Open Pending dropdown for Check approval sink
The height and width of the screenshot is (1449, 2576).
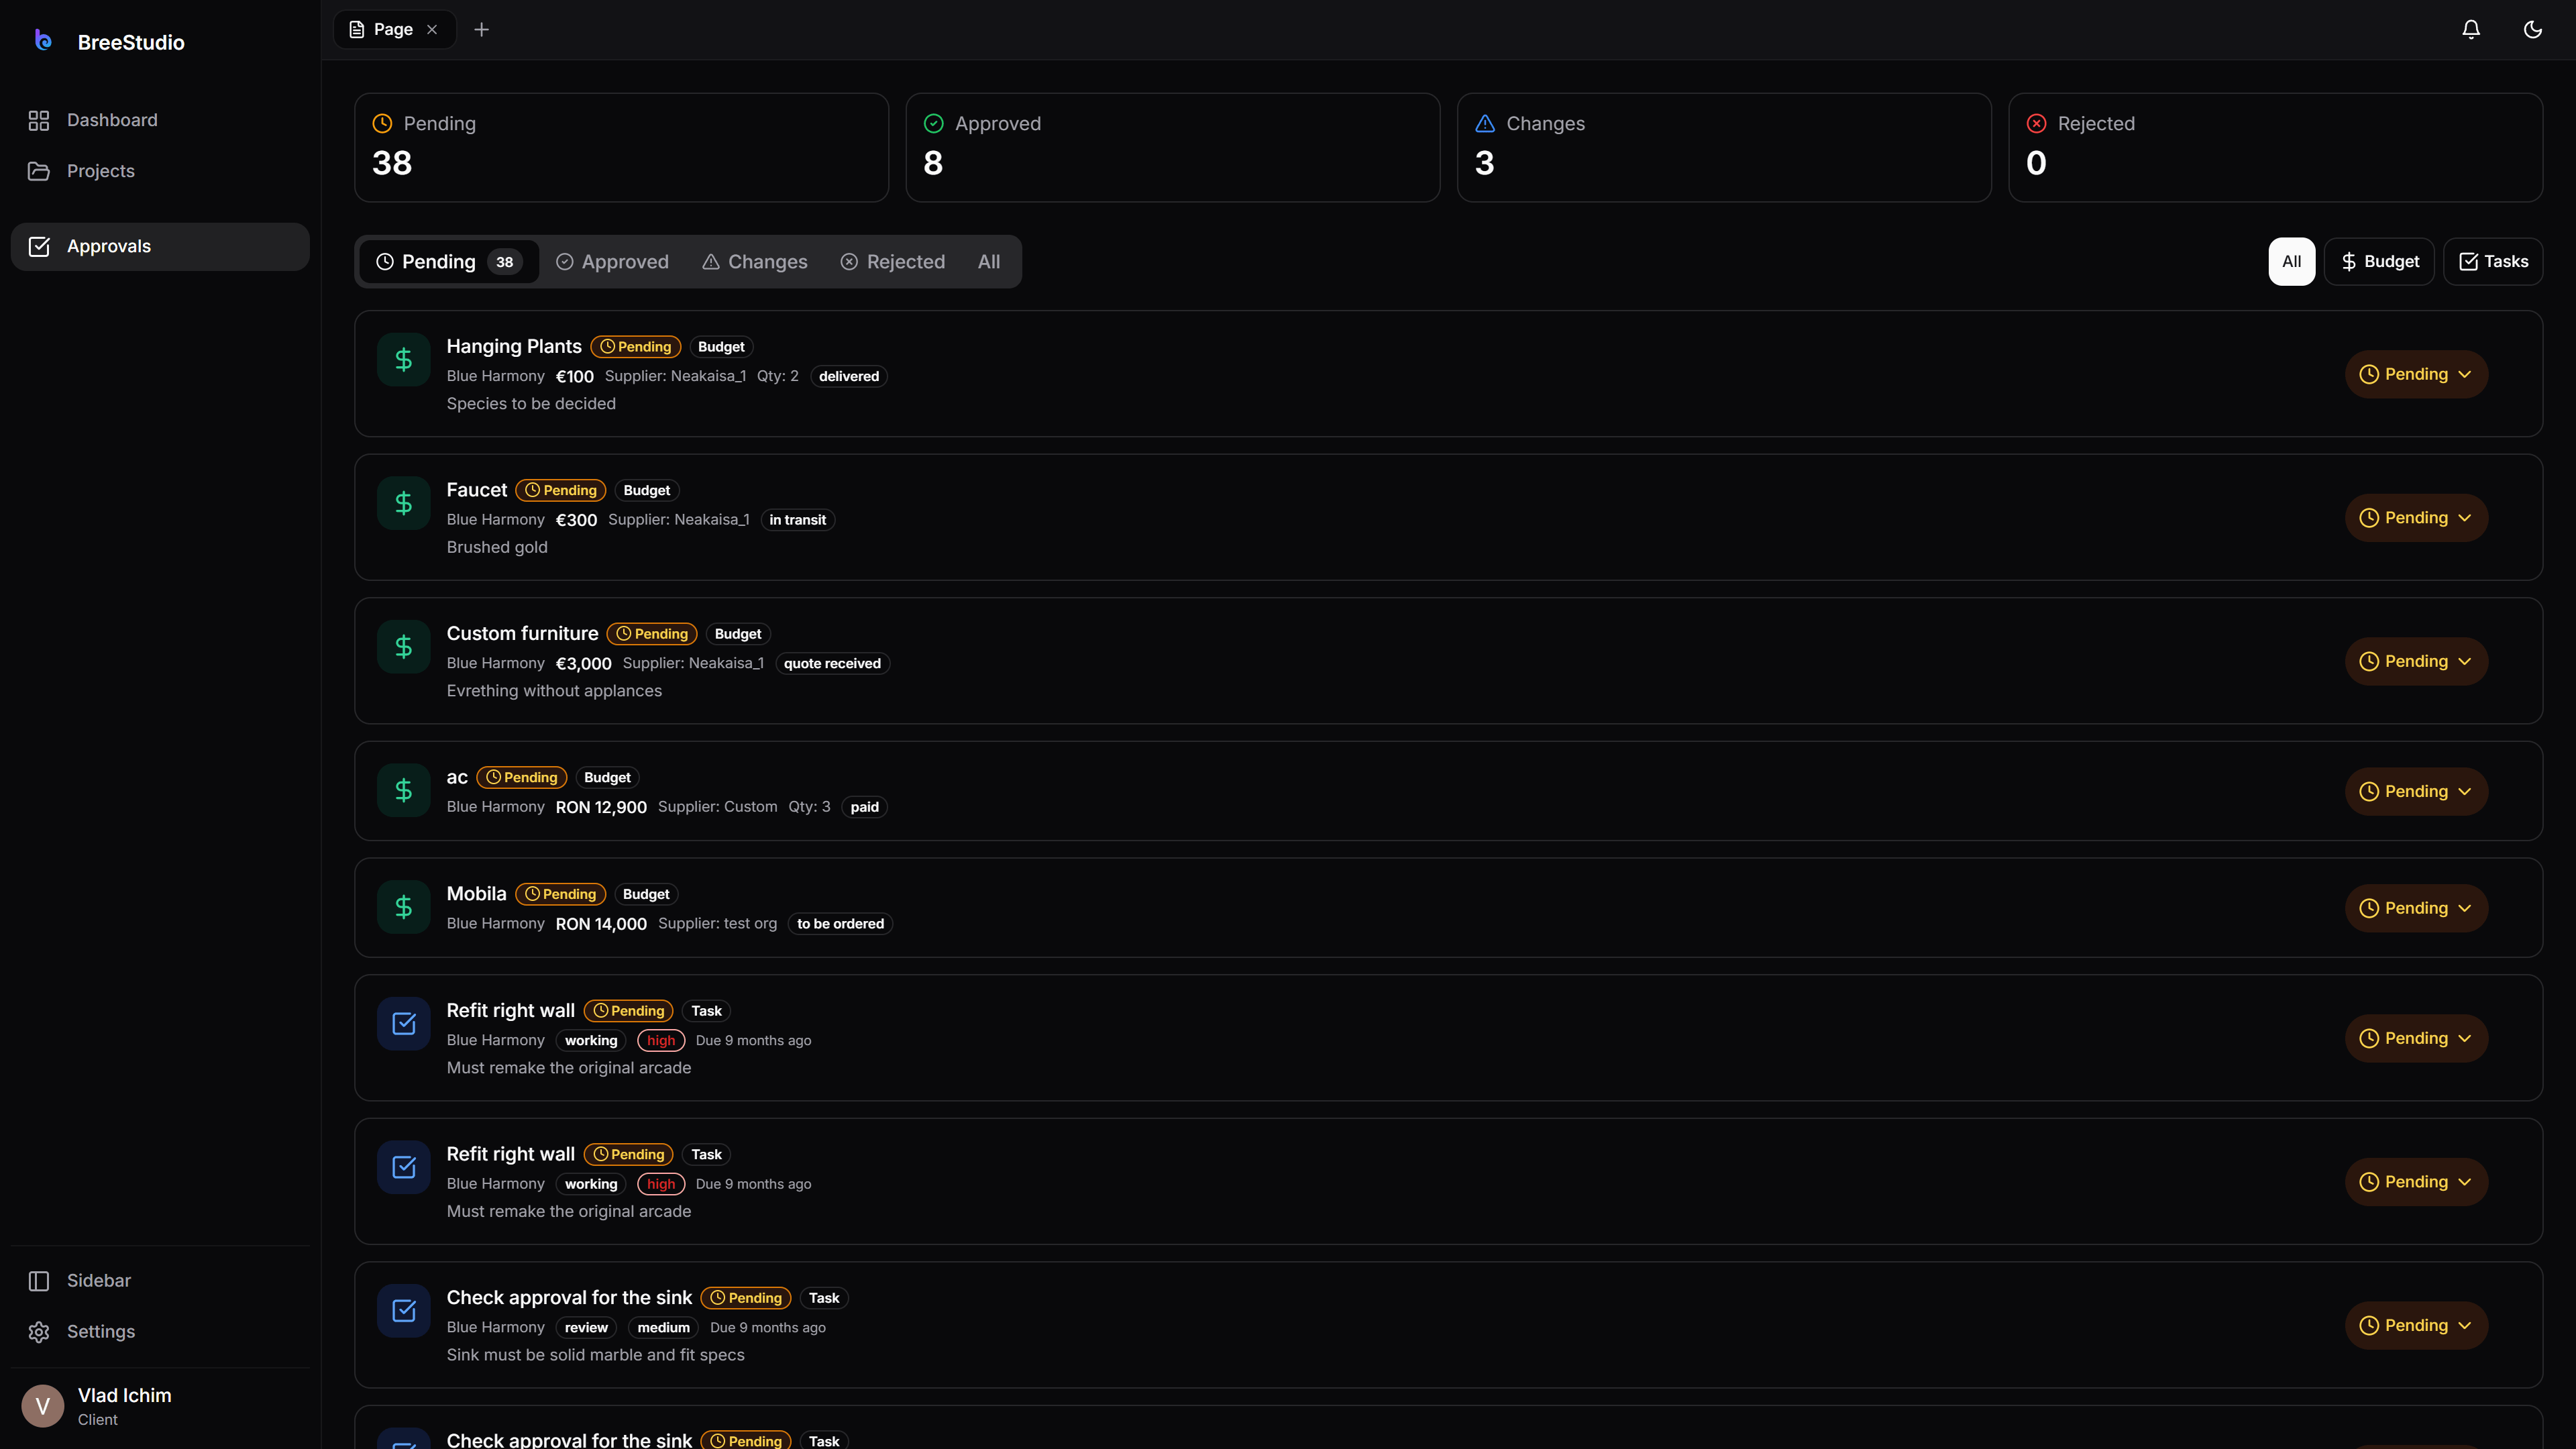click(2416, 1325)
